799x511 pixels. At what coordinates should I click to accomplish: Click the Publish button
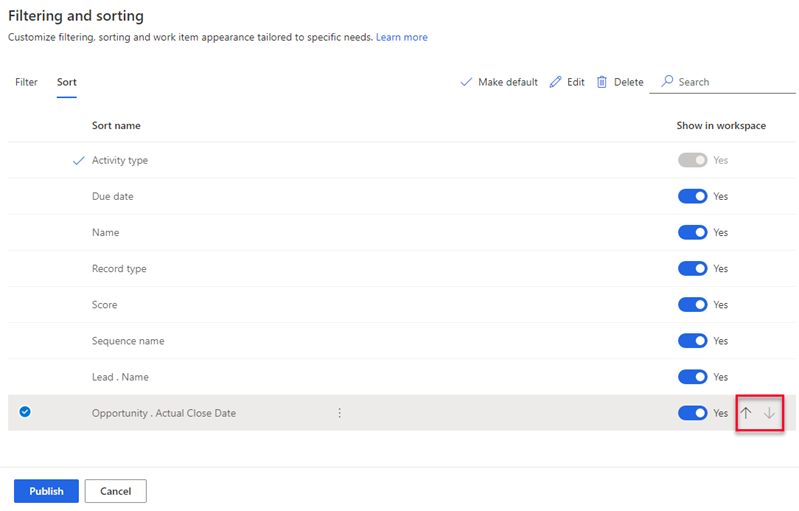pyautogui.click(x=46, y=491)
